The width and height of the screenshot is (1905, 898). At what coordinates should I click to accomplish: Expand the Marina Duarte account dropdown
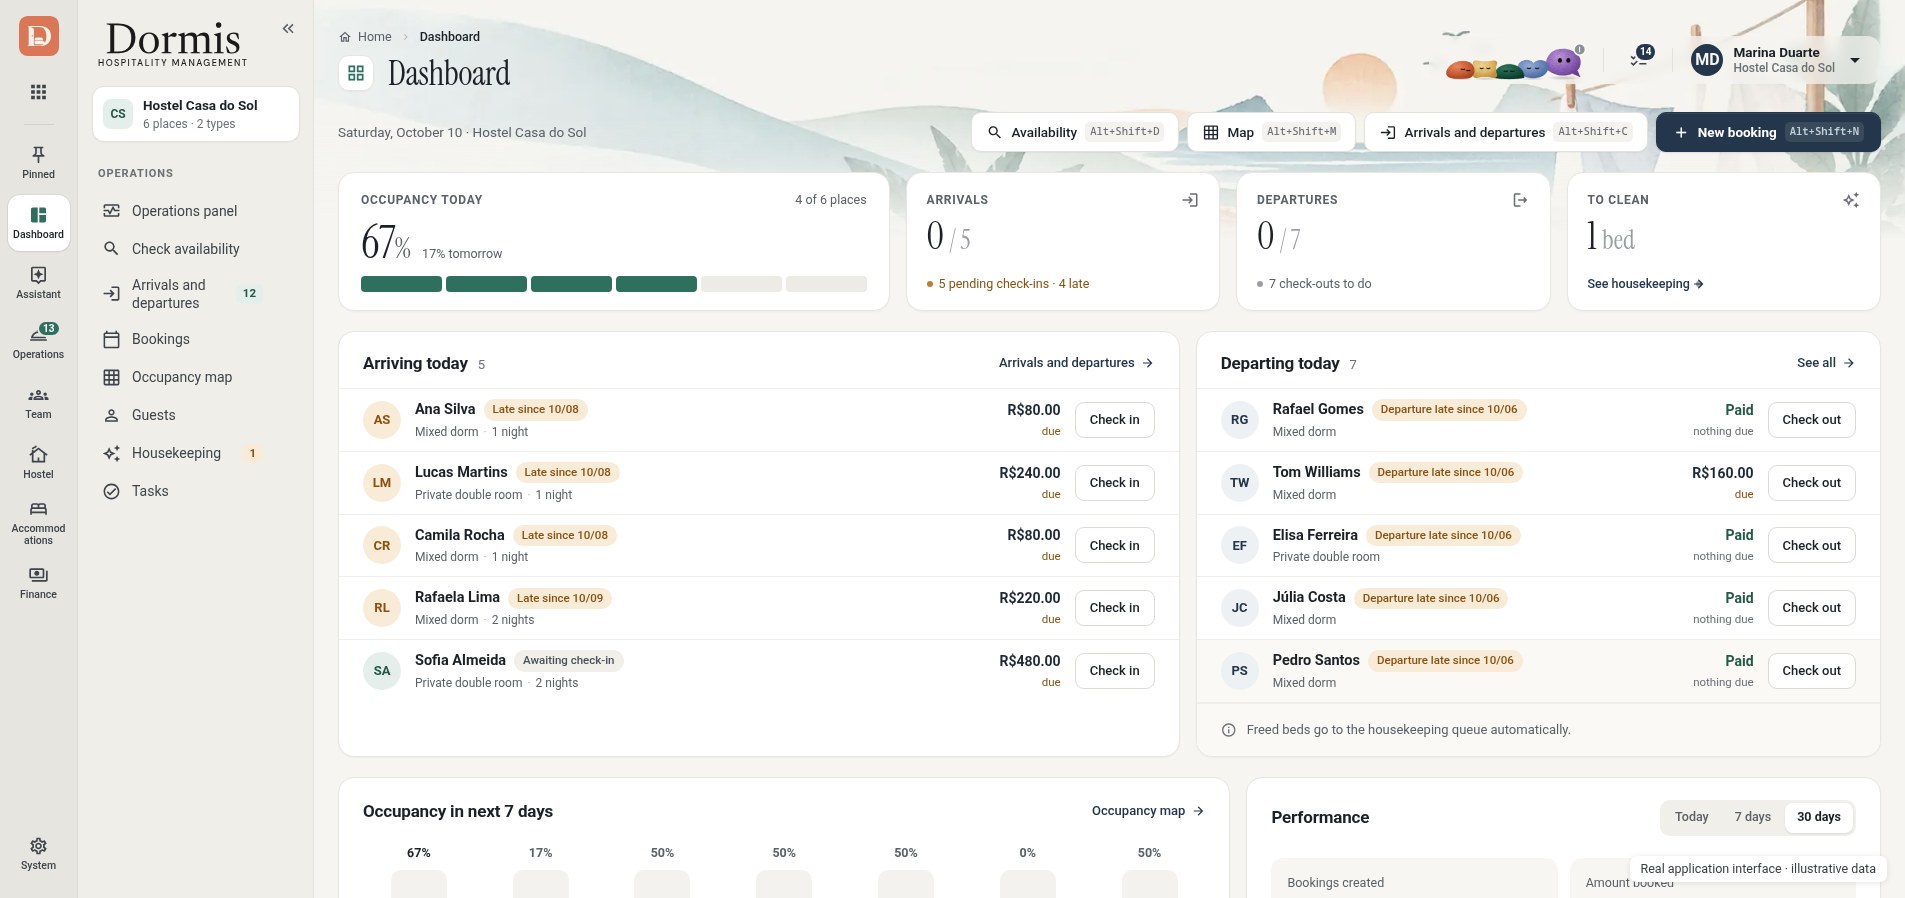[1855, 60]
